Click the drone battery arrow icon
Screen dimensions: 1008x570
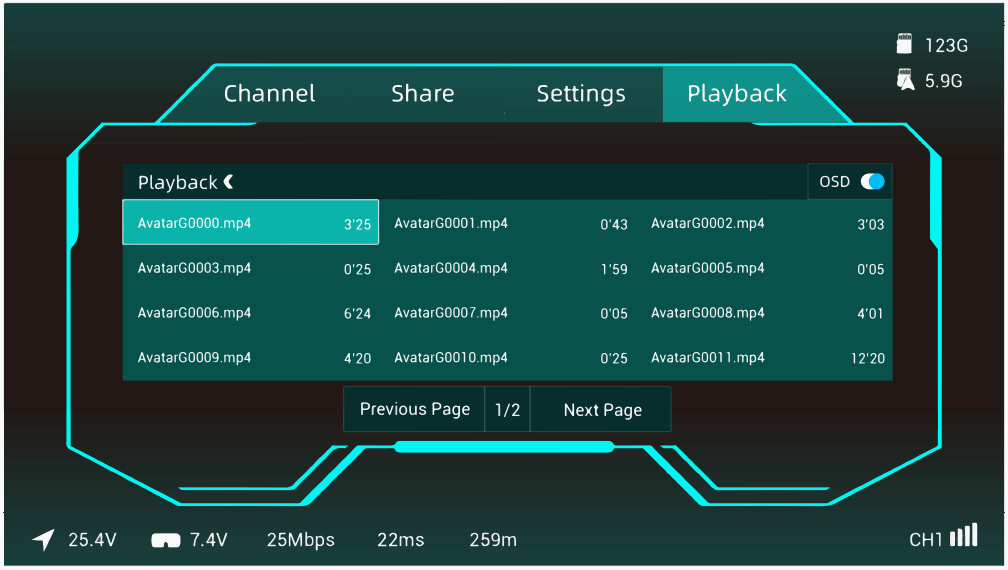click(43, 540)
